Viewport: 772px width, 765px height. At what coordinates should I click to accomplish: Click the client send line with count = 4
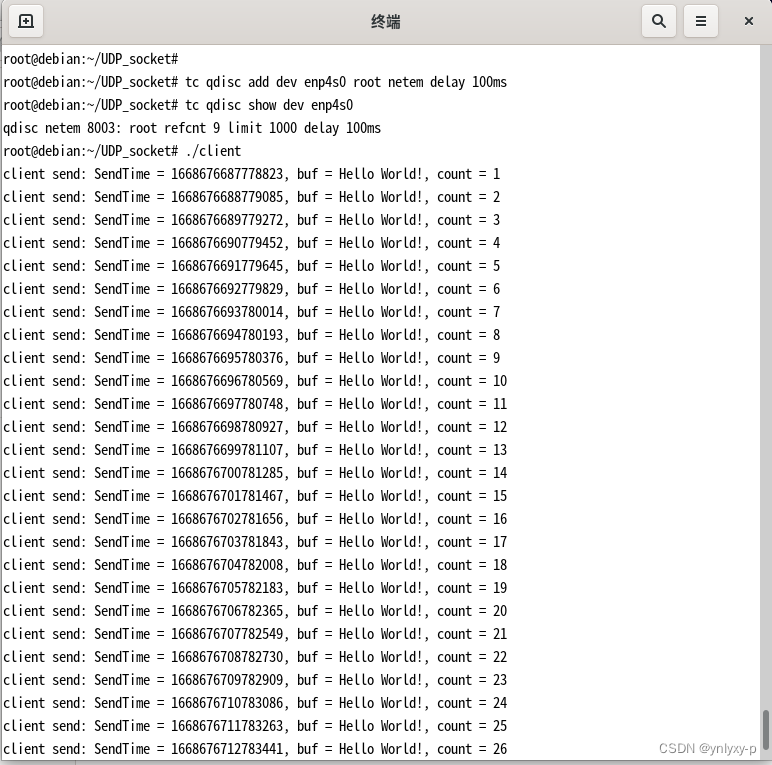tap(252, 243)
